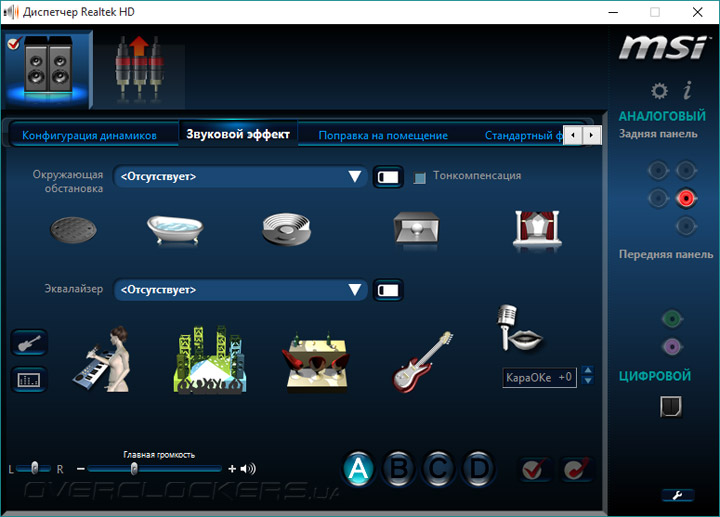Adjust the L/R balance slider handle

click(x=35, y=468)
